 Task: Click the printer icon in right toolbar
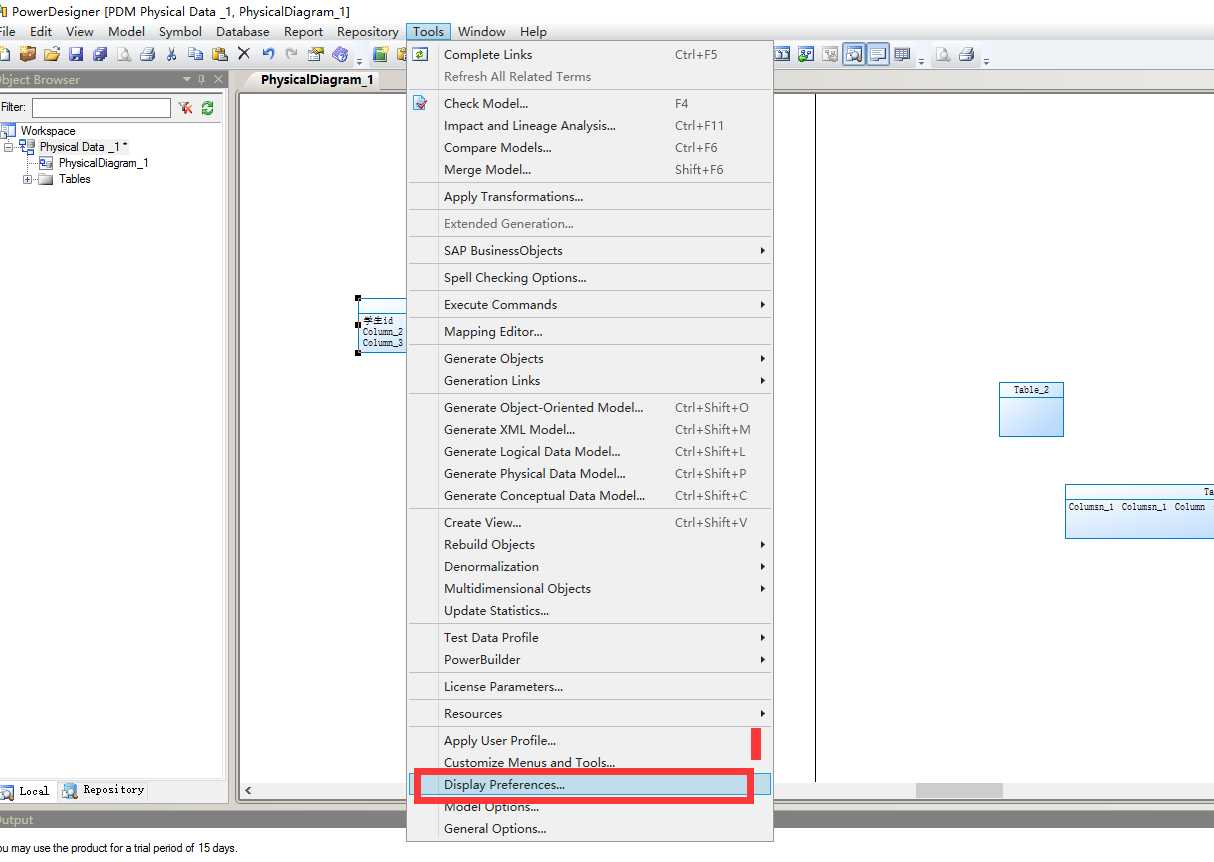pyautogui.click(x=966, y=54)
